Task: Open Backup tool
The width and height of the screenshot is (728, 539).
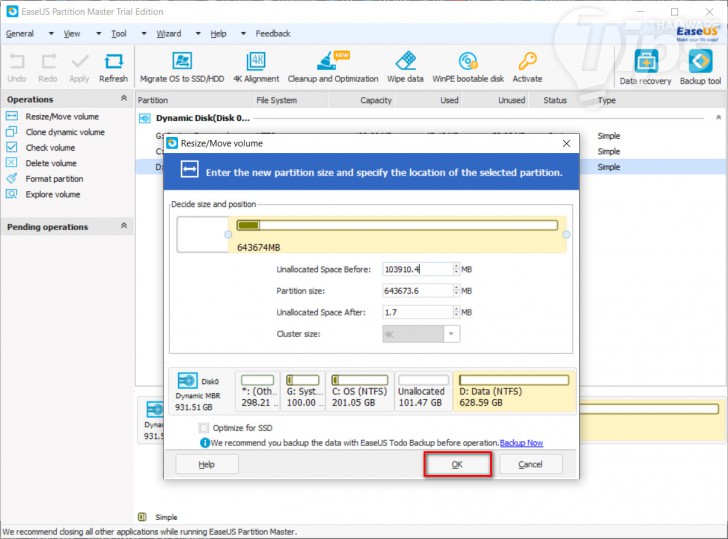Action: 700,68
